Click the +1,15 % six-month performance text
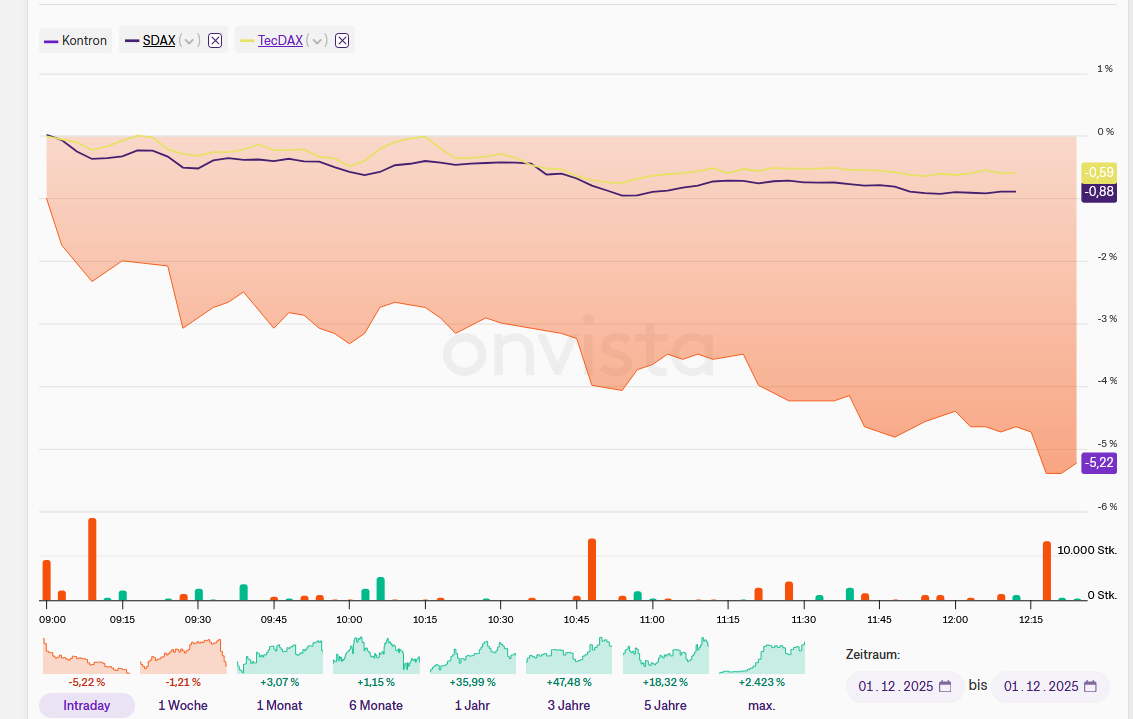This screenshot has width=1133, height=719. [376, 682]
